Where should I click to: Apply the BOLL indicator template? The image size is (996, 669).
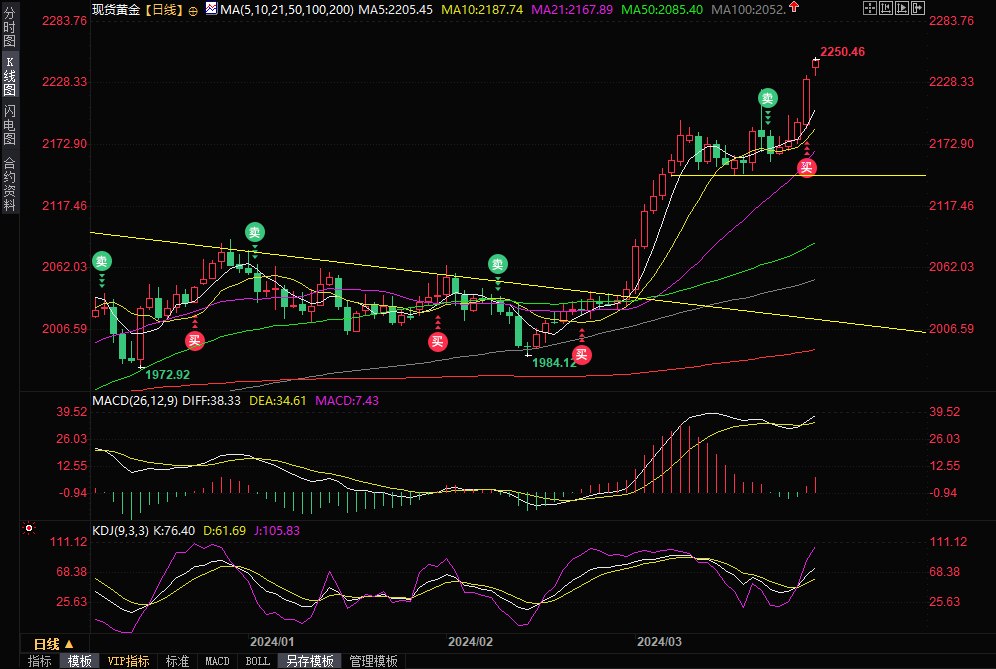tap(257, 661)
